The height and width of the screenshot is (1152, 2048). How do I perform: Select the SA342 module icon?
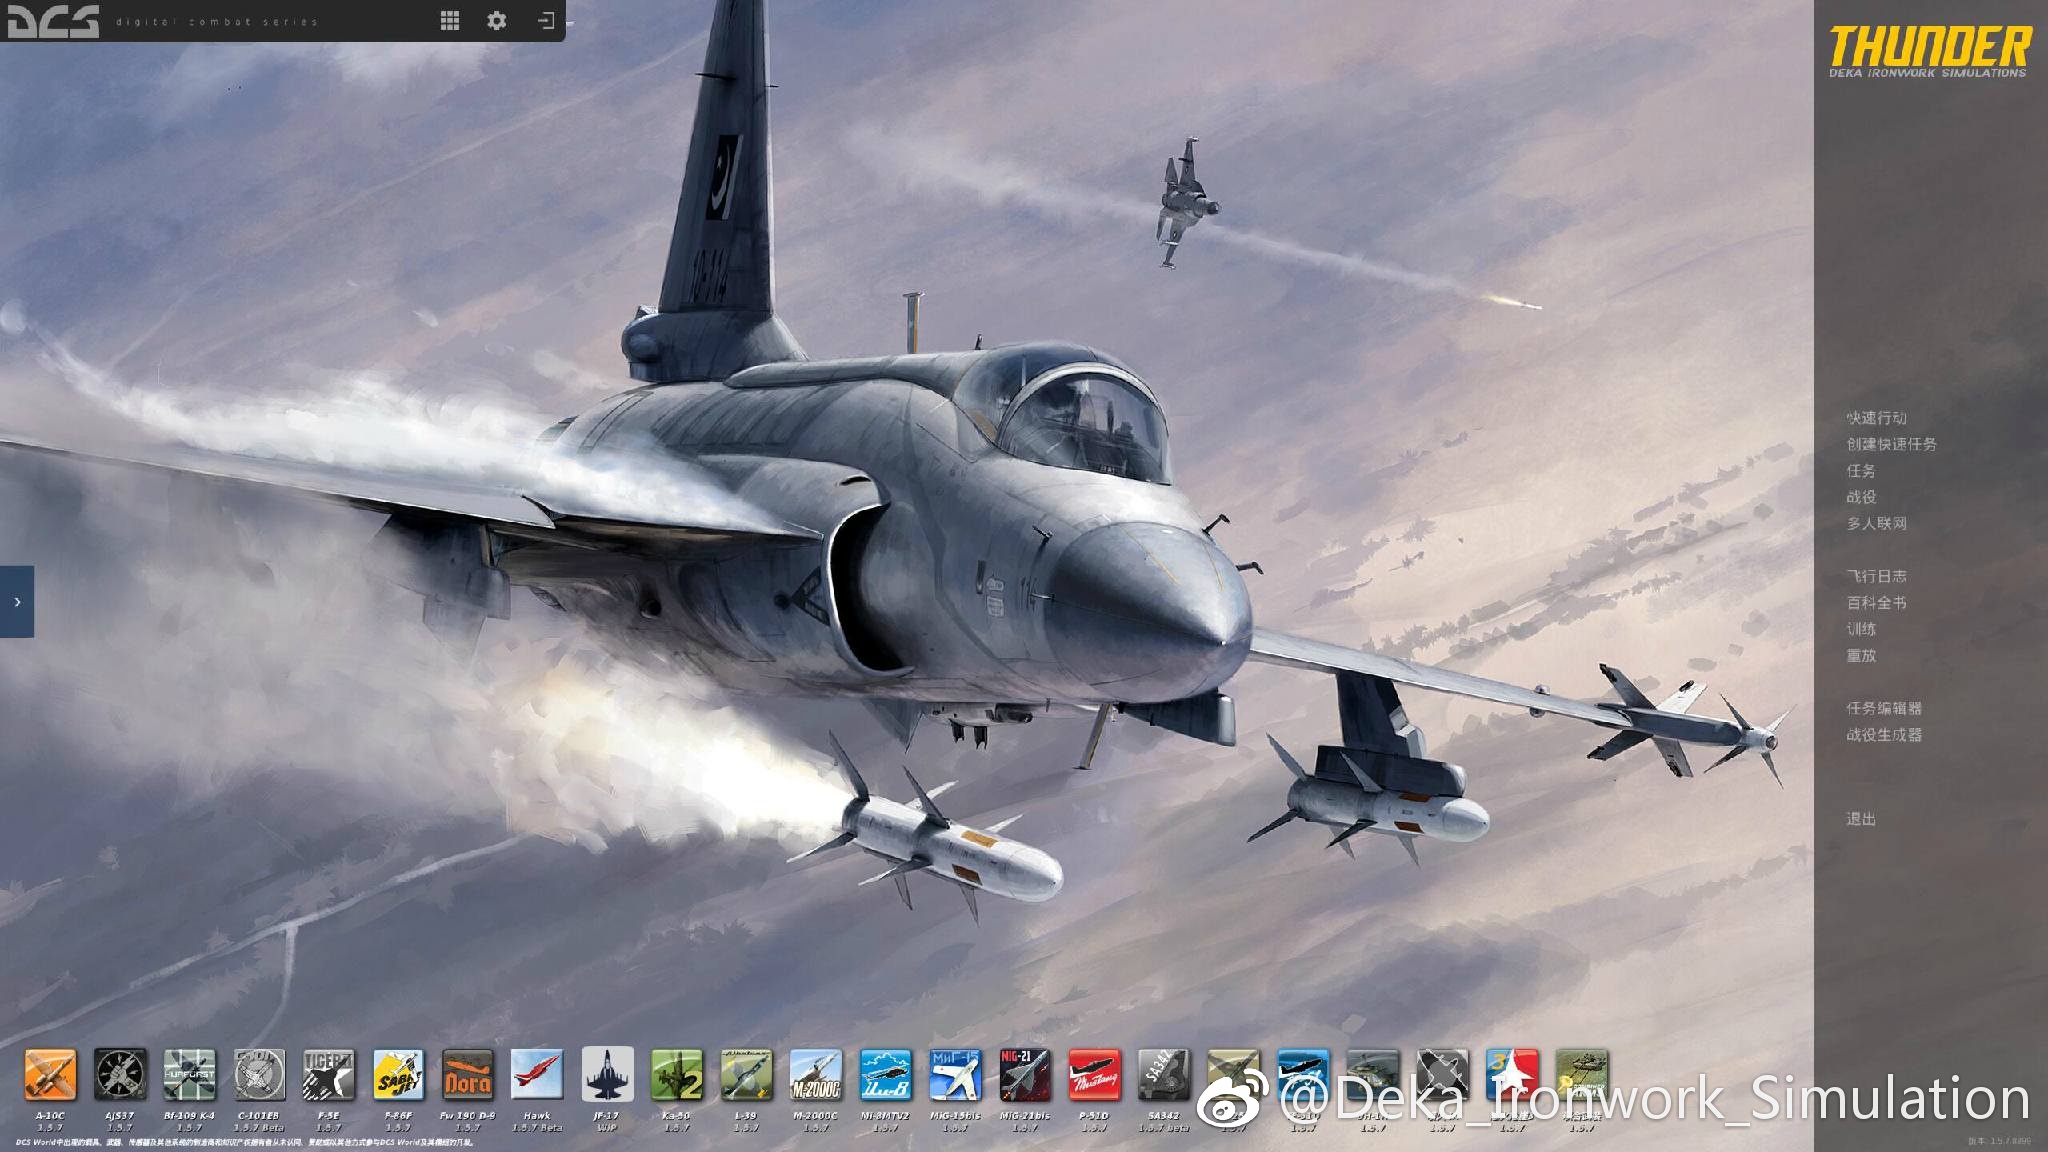(1163, 1075)
